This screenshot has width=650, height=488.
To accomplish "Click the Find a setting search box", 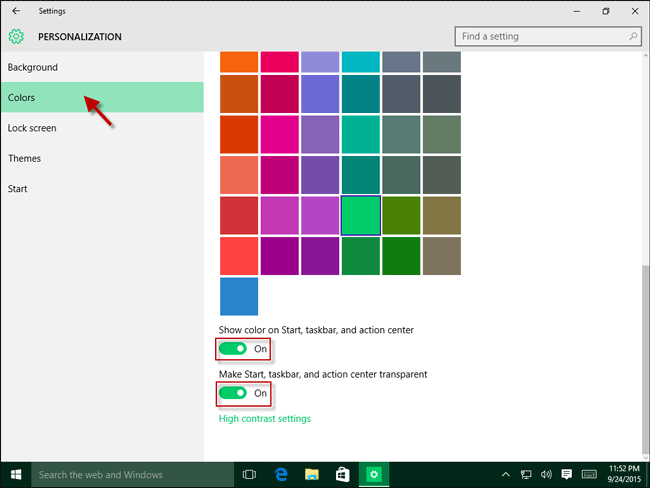I will click(x=548, y=36).
